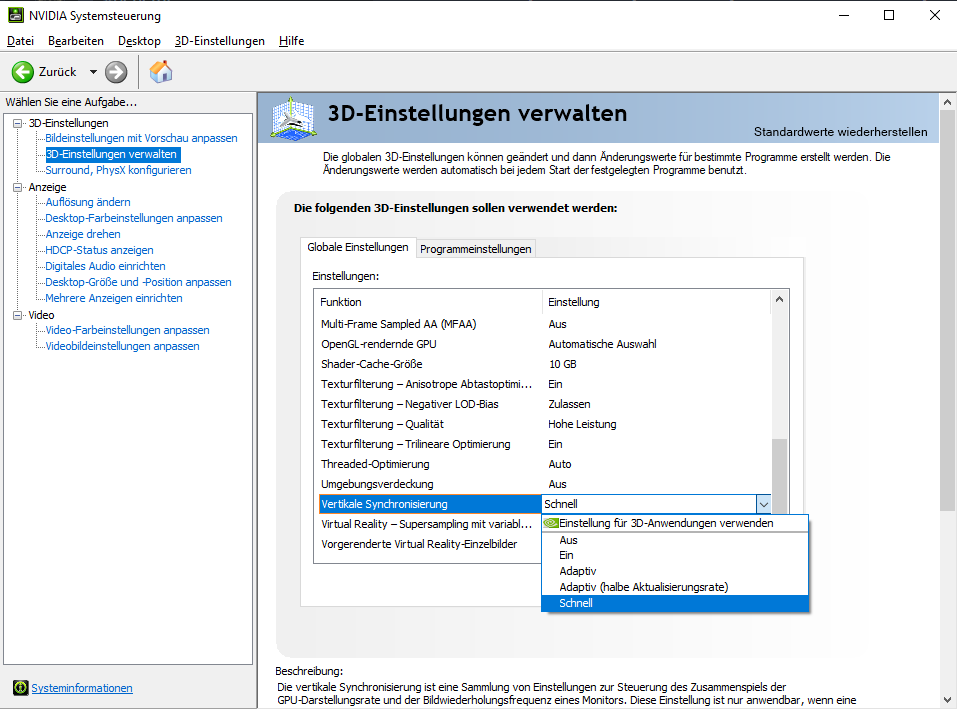Collapse the Video tree node
The height and width of the screenshot is (710, 957).
[17, 315]
